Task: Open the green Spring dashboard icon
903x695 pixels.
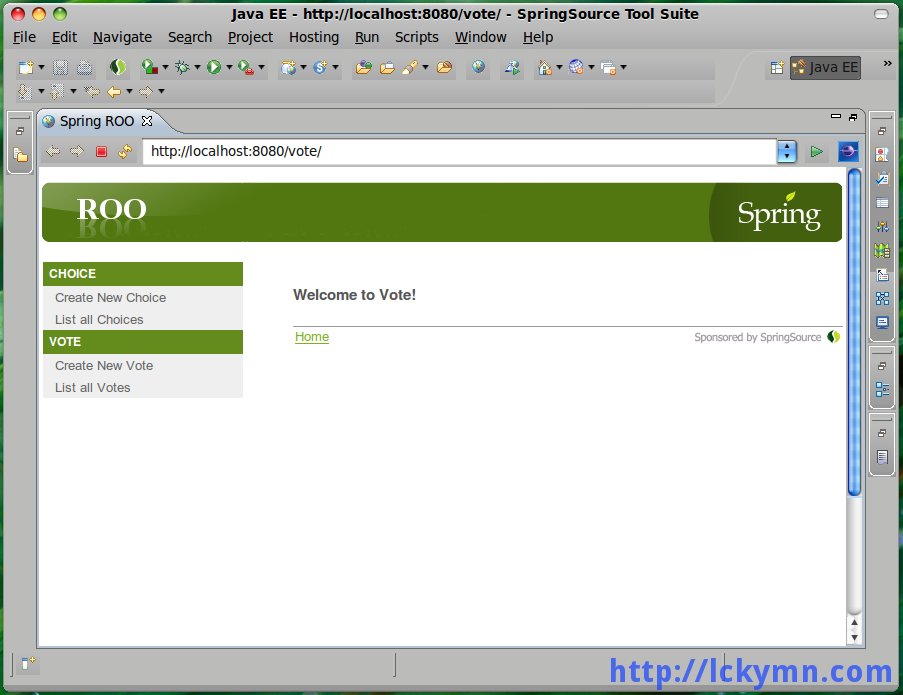Action: (x=117, y=68)
